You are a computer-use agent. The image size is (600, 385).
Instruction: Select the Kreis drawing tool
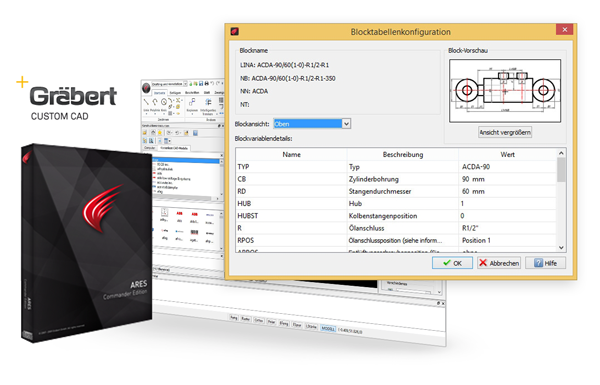point(164,105)
